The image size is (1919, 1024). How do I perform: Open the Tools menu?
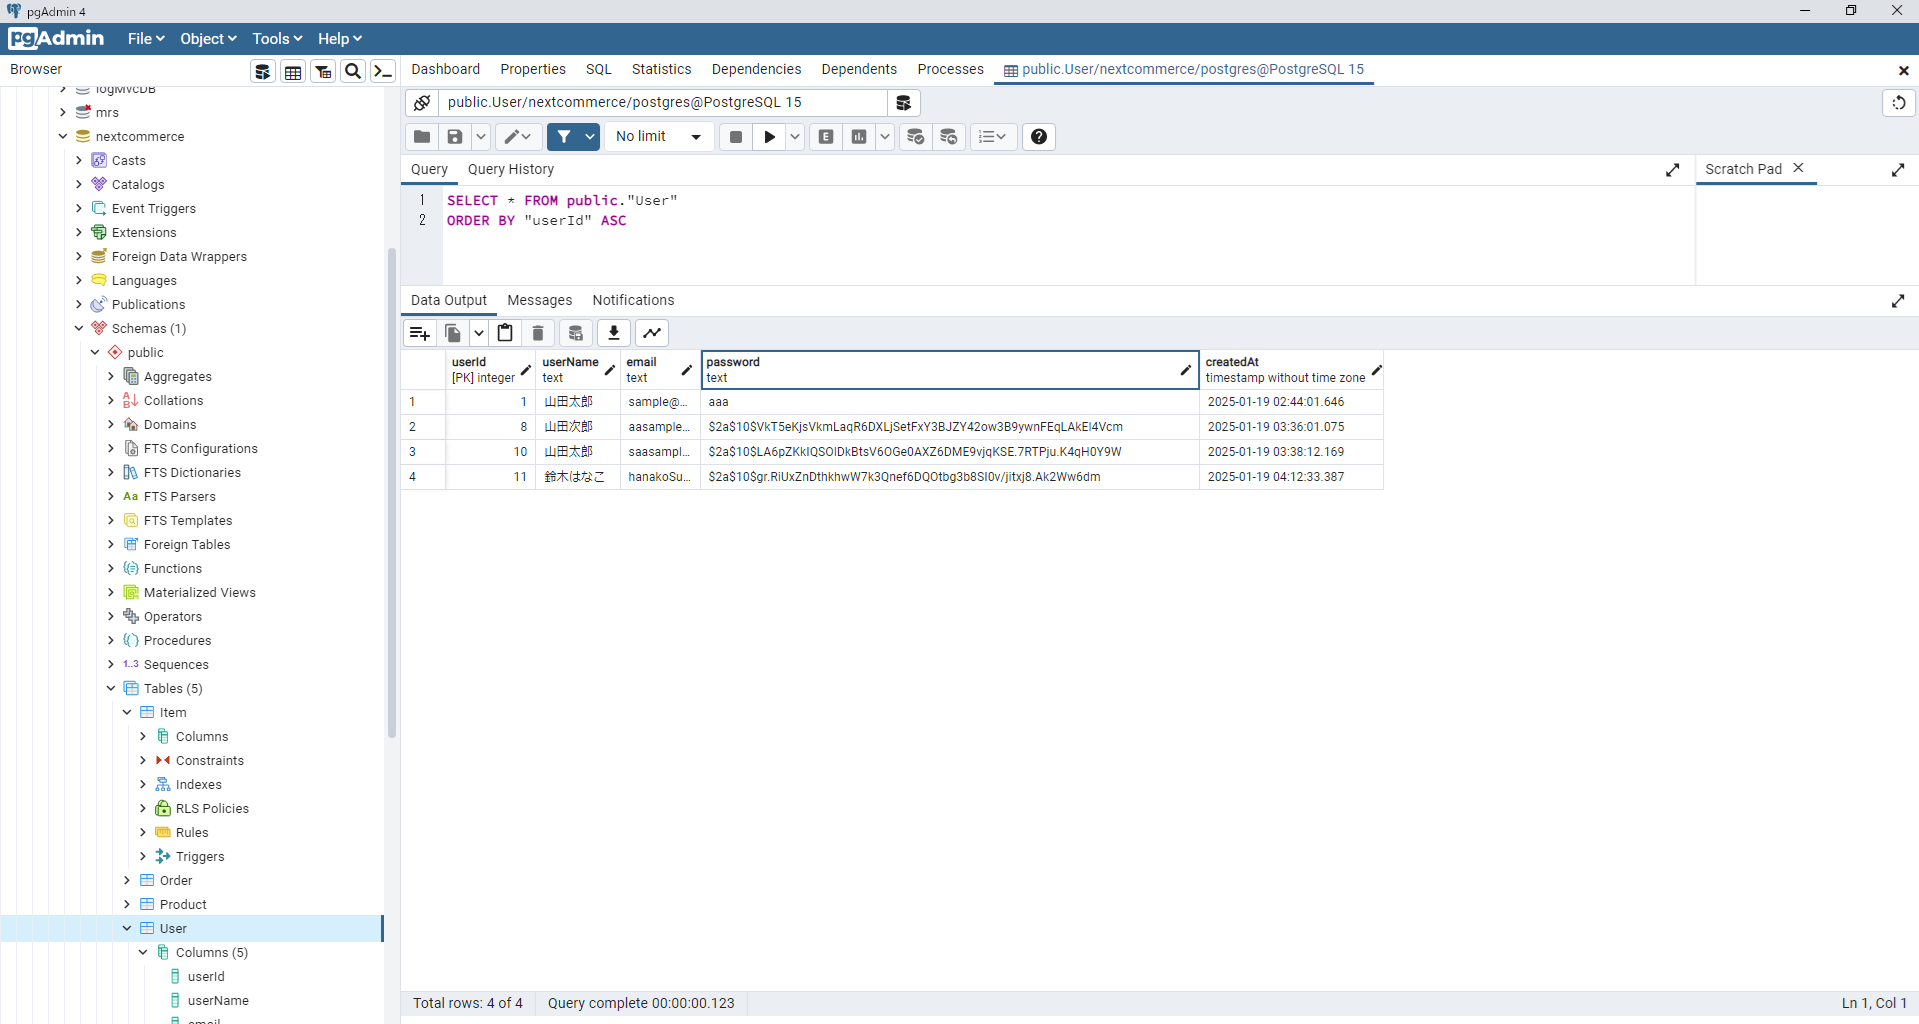point(277,39)
